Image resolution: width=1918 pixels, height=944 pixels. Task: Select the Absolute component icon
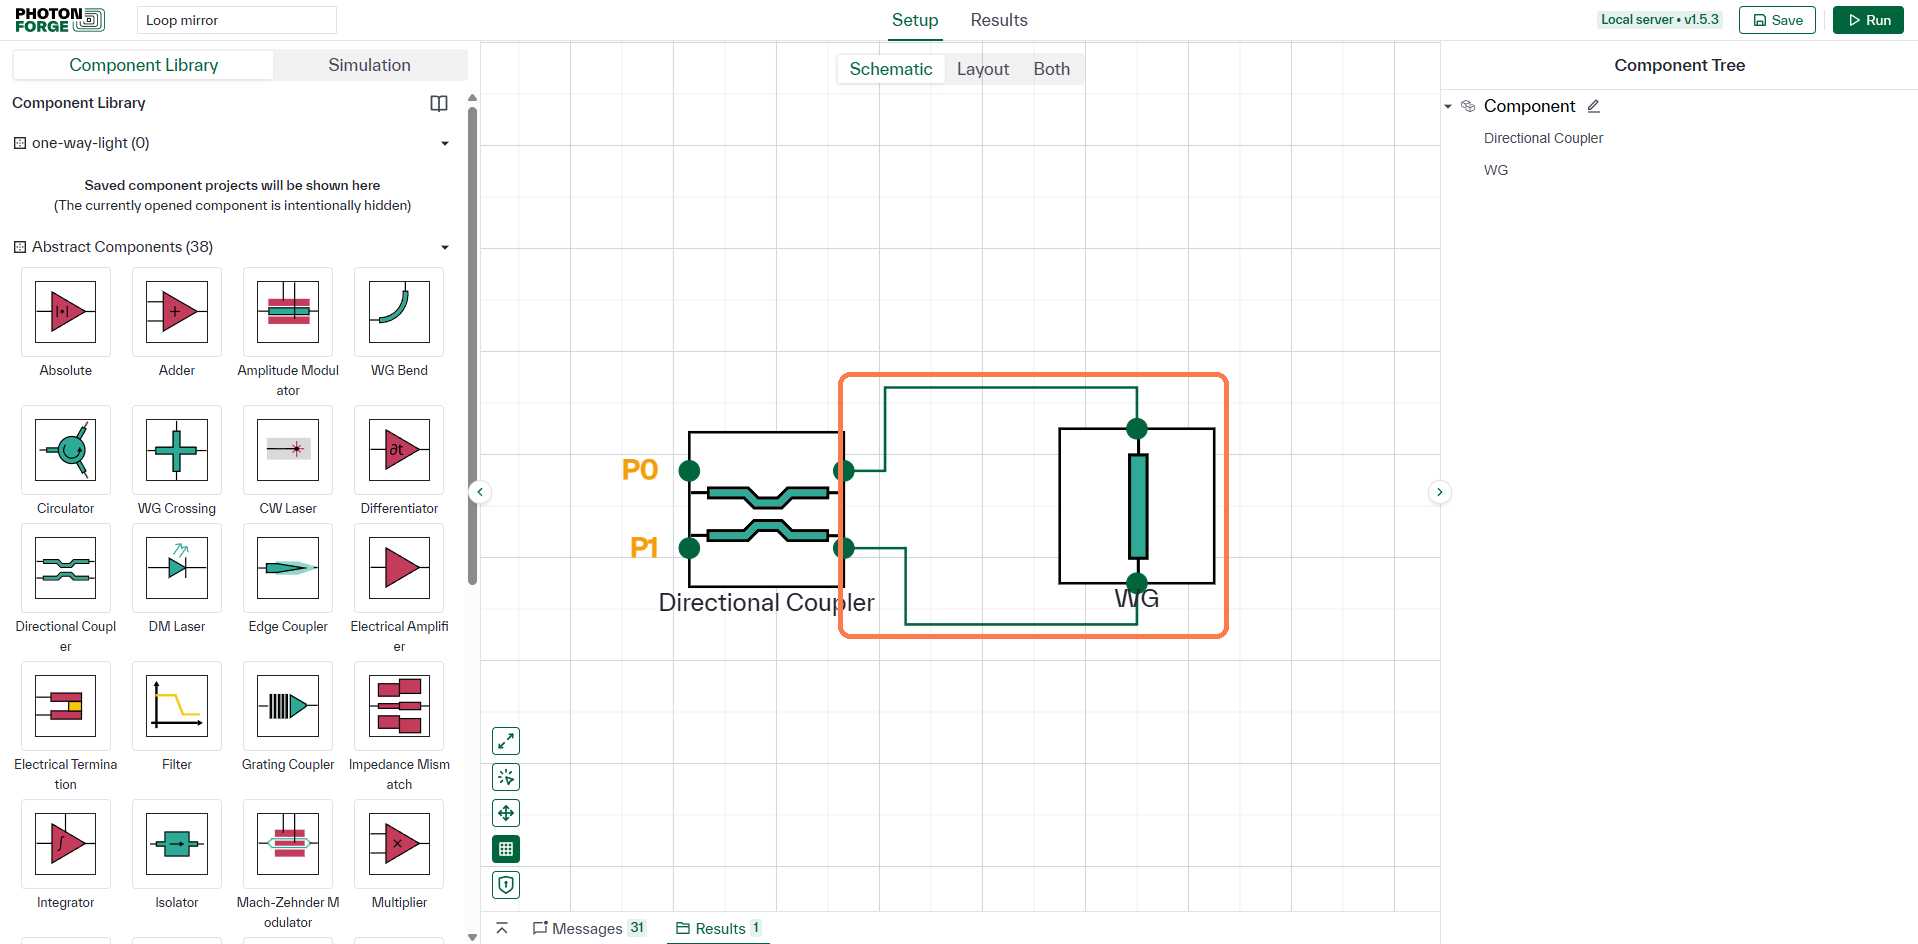coord(66,312)
